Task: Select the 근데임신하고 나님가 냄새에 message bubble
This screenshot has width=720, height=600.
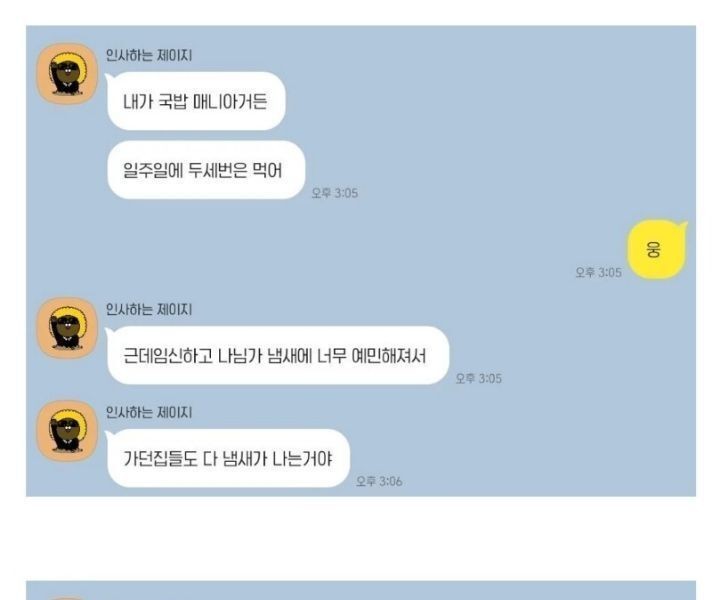Action: 278,355
